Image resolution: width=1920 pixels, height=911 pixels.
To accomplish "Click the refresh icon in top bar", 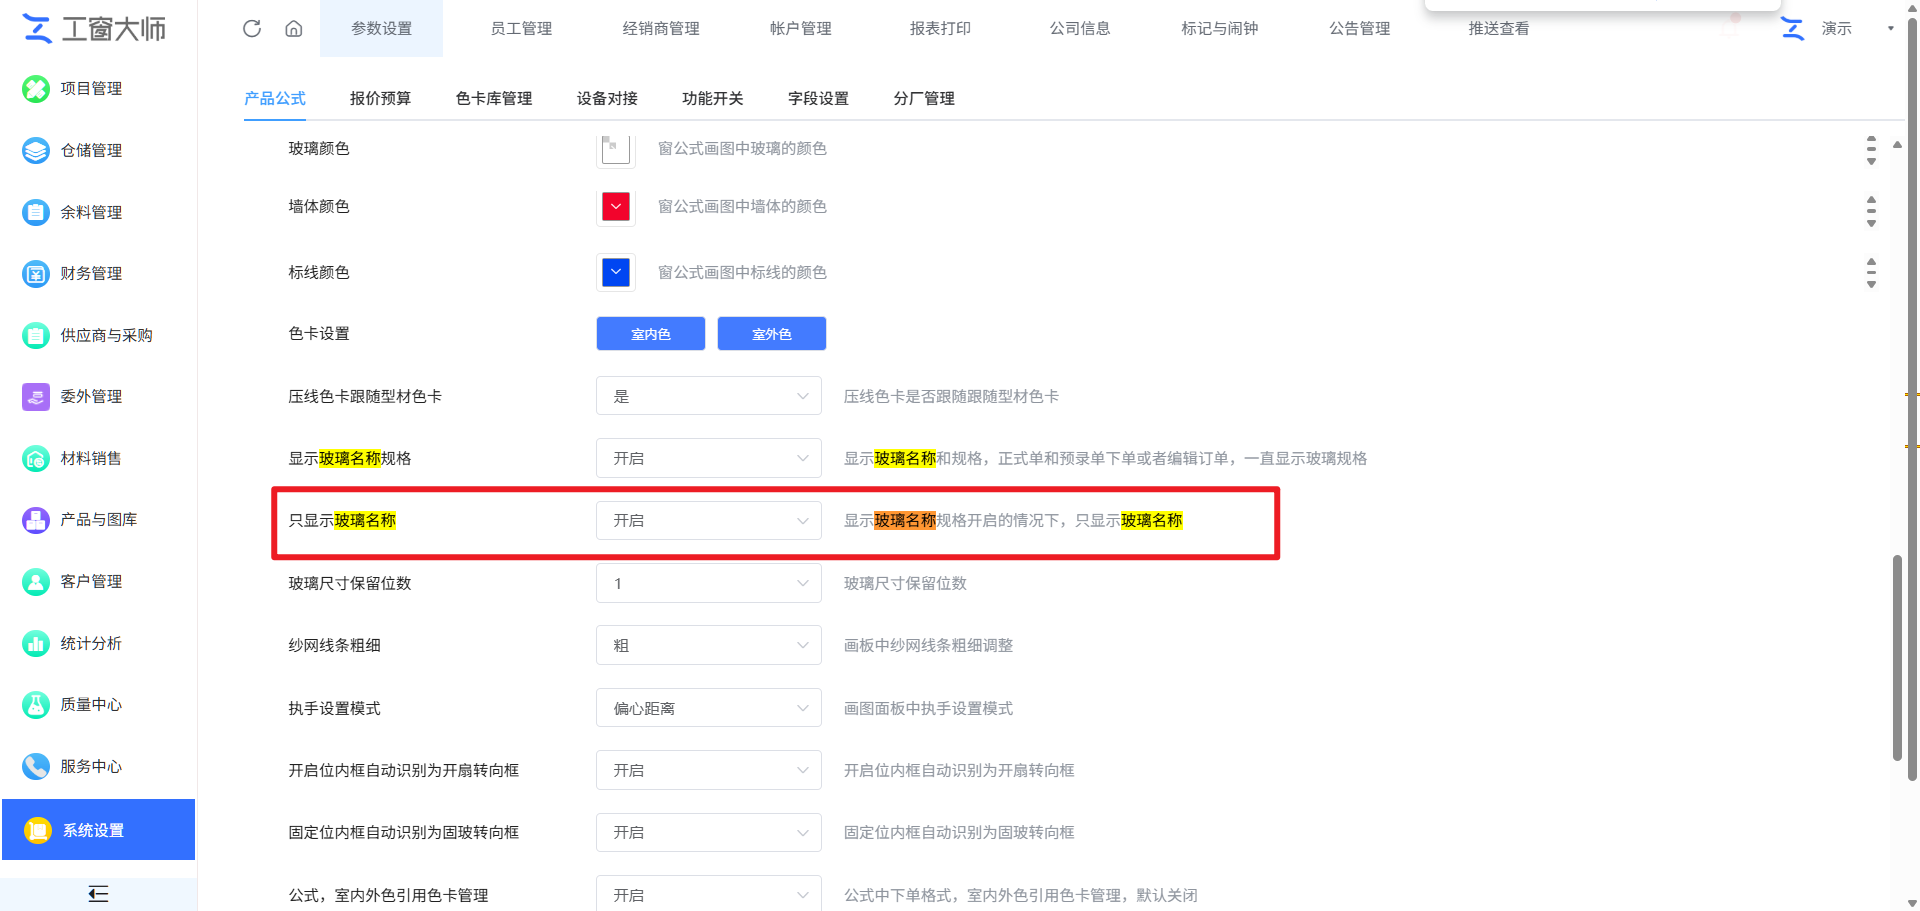I will [252, 28].
